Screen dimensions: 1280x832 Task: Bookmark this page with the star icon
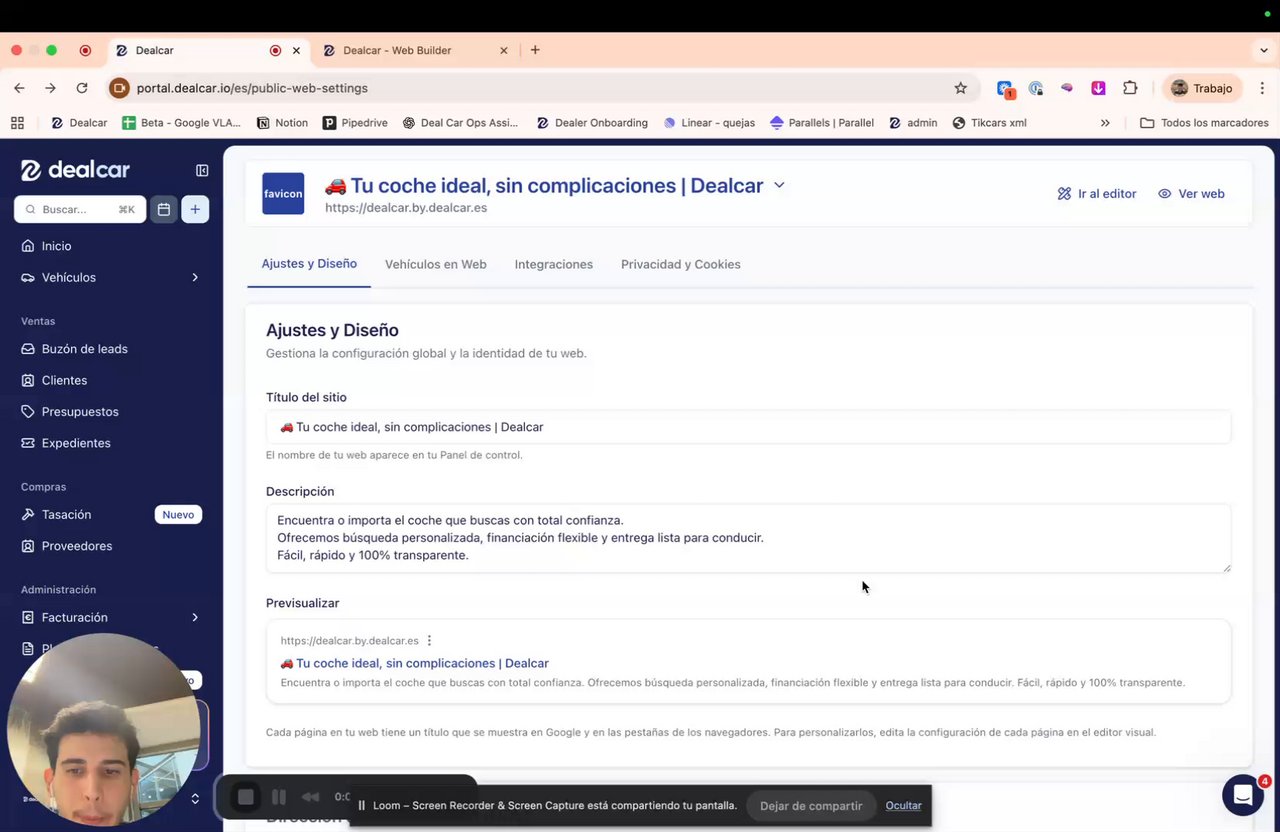click(961, 88)
